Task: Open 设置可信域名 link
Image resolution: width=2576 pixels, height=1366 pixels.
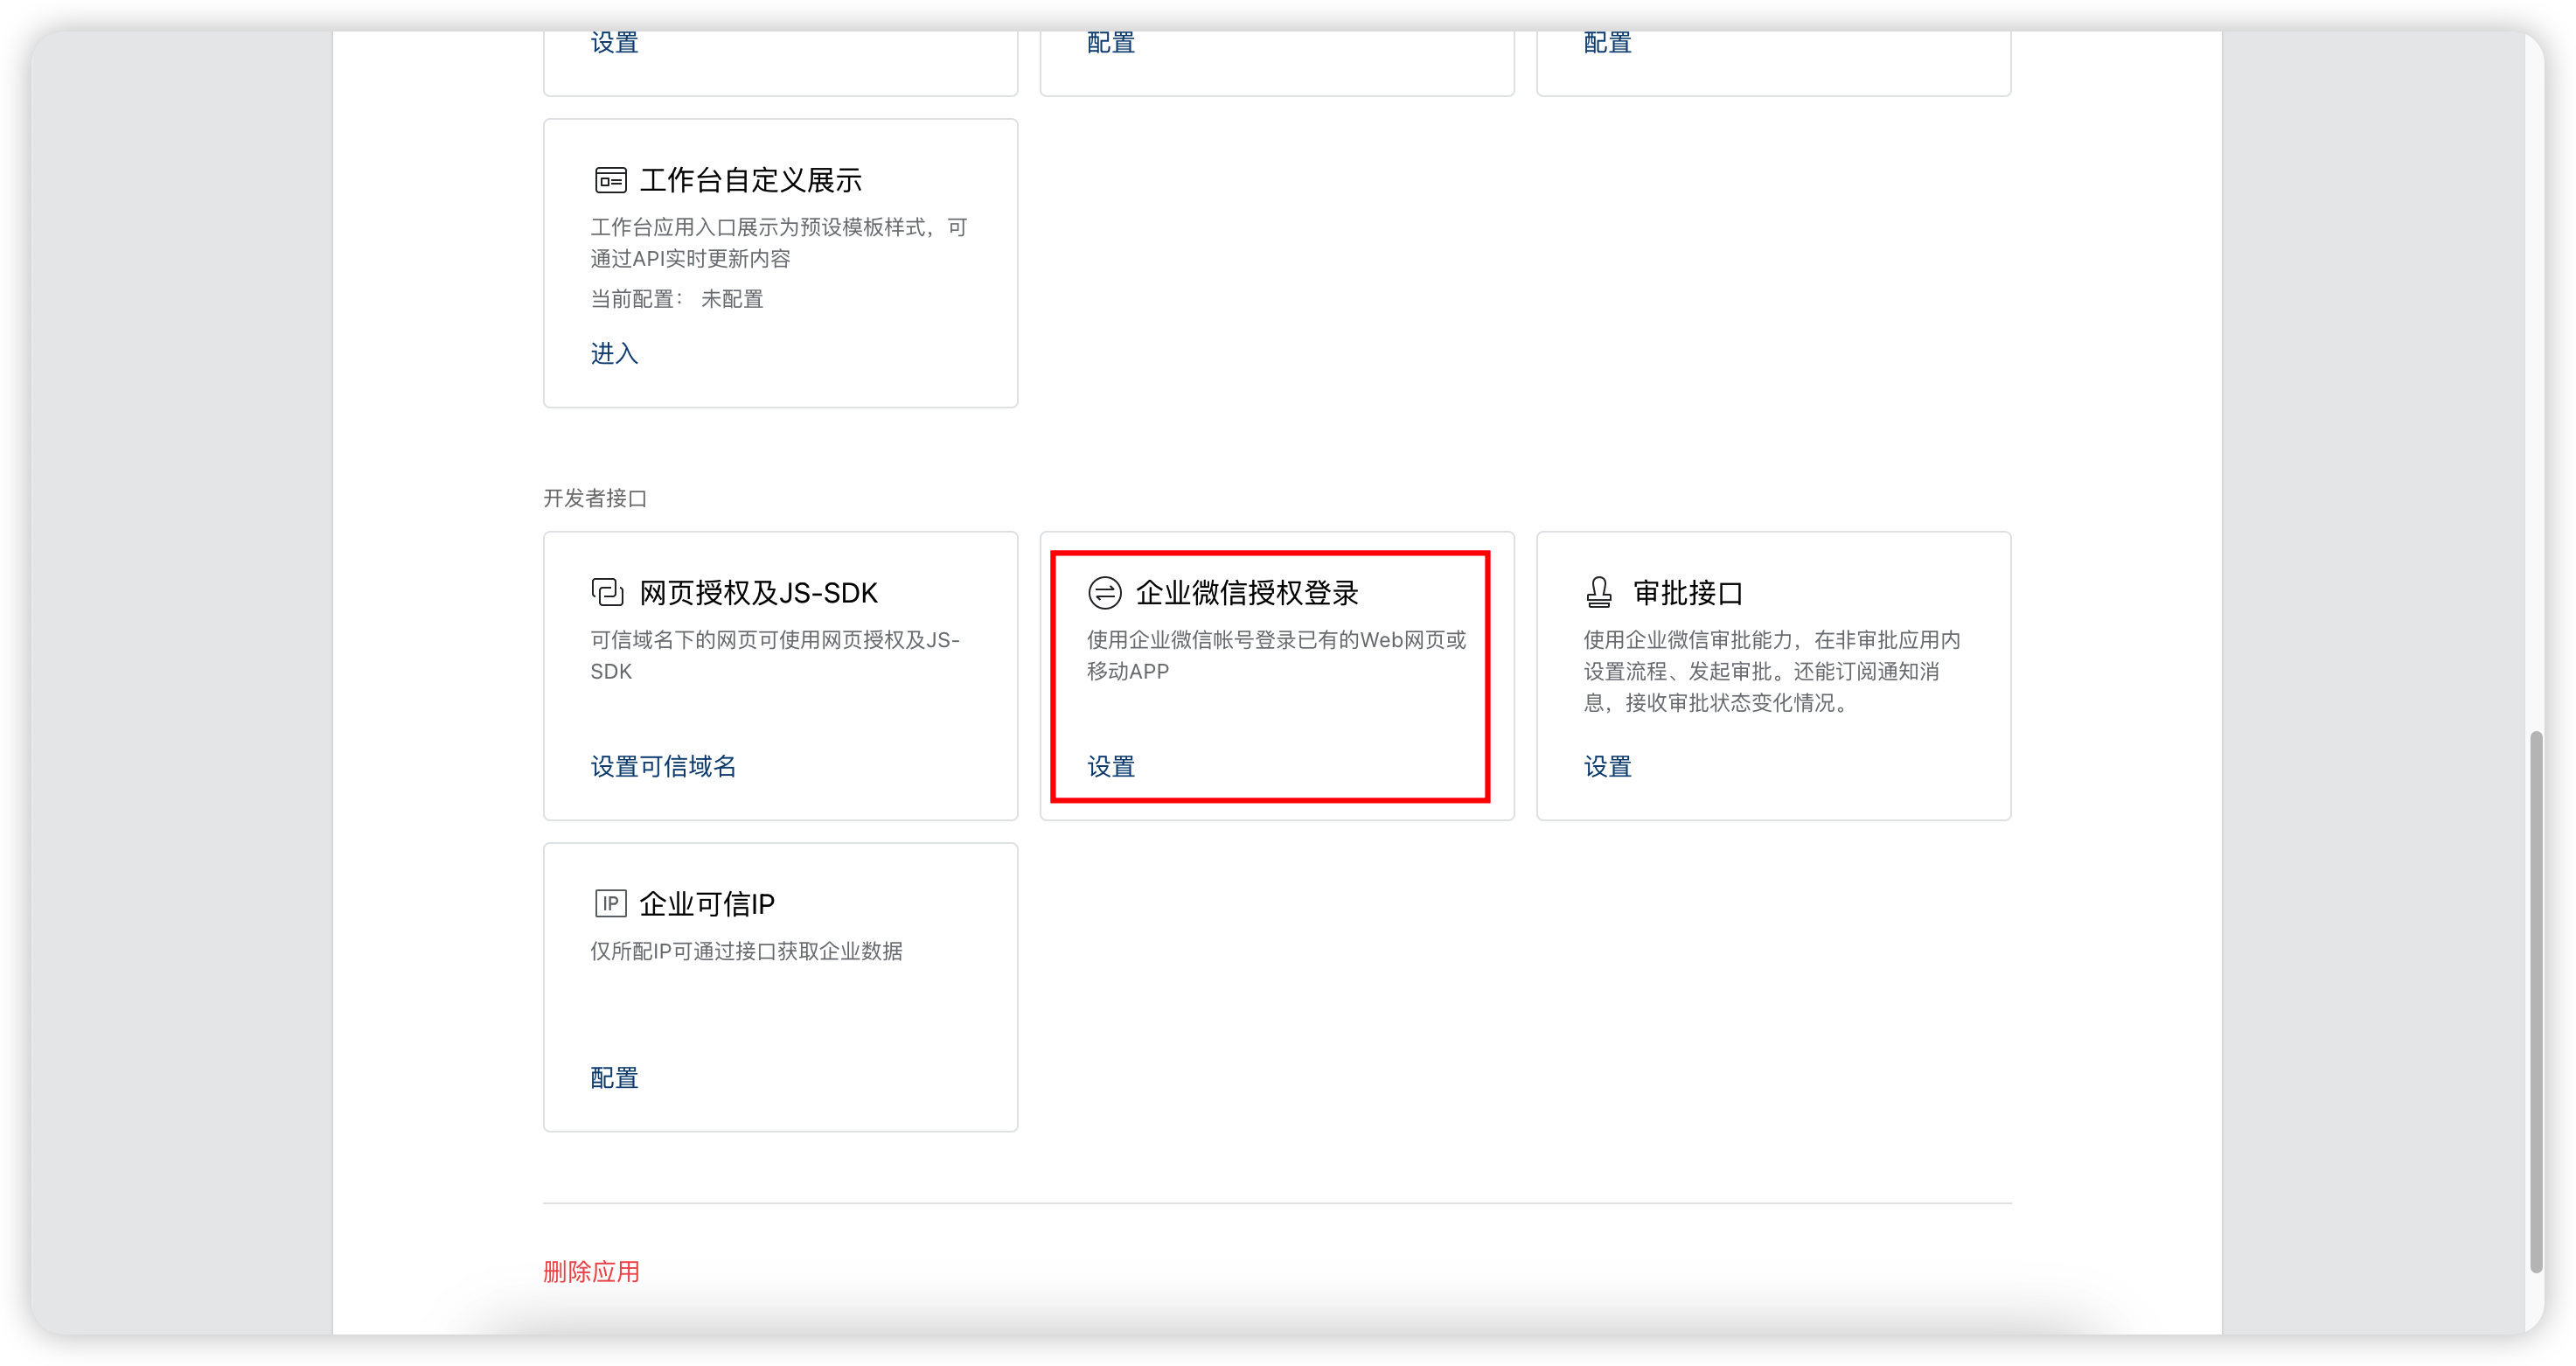Action: tap(663, 766)
